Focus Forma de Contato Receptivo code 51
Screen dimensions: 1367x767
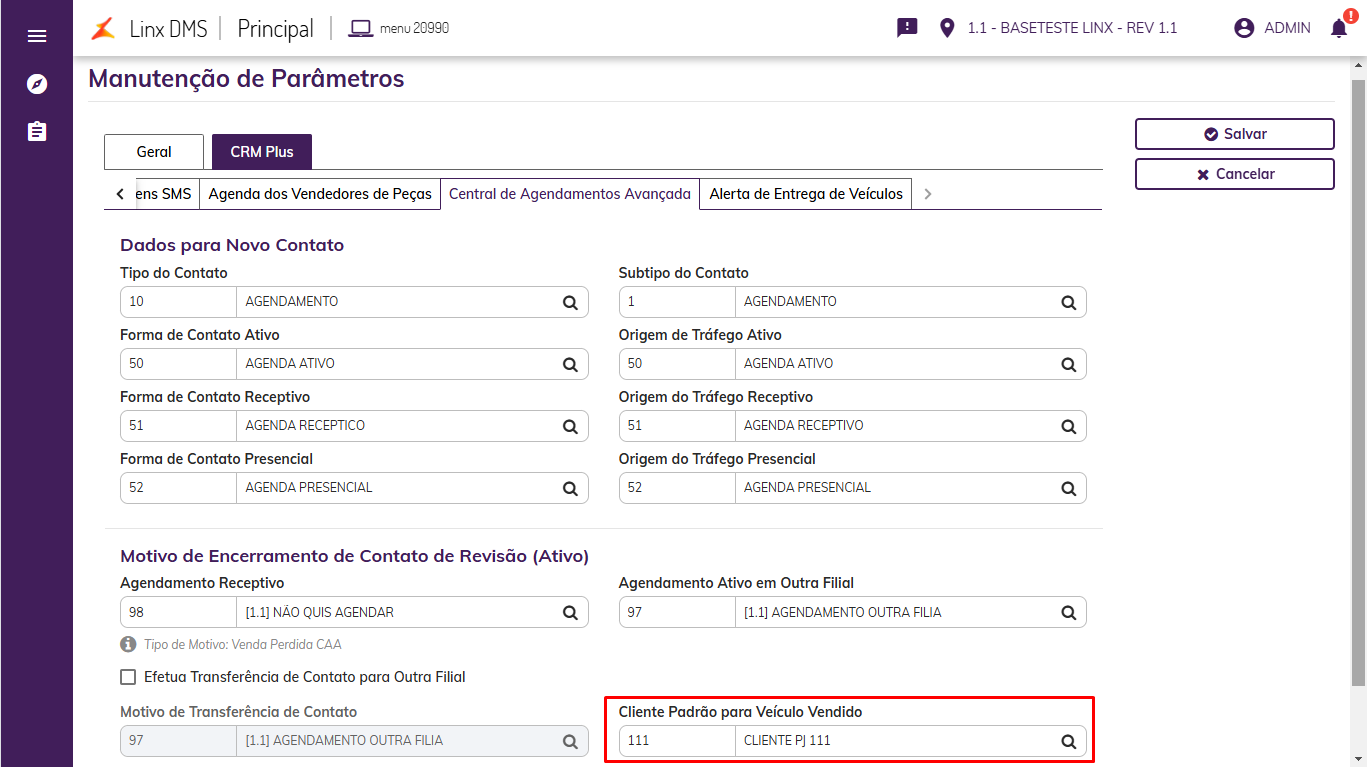coord(178,426)
